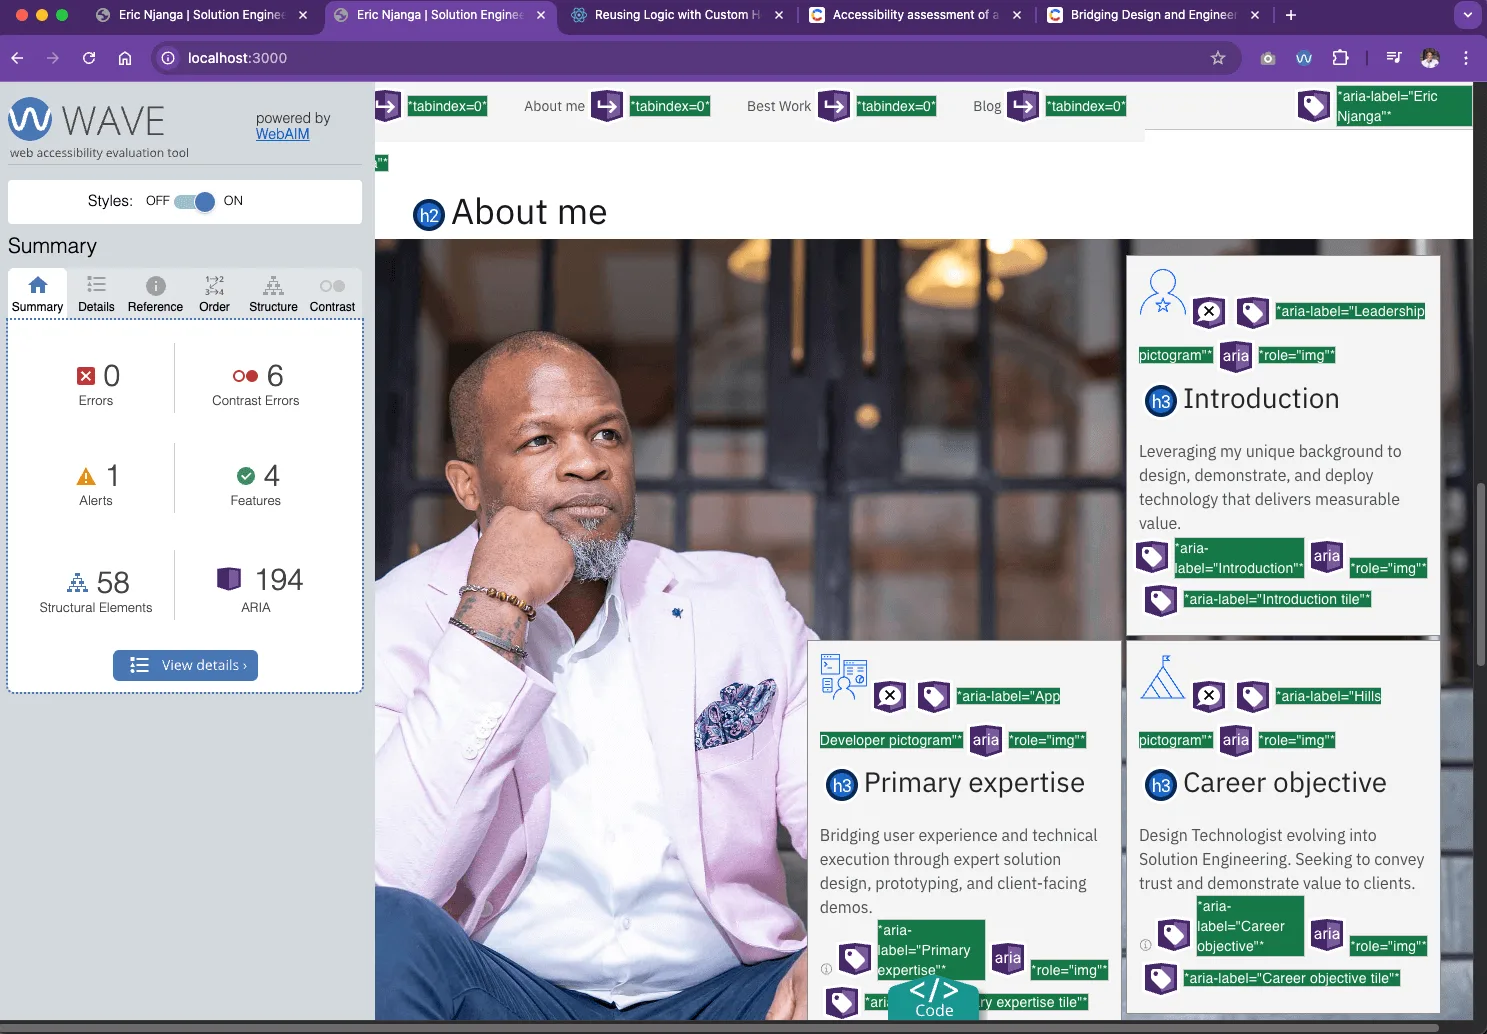Click the aria icon after aria-label="Career objective"
Image resolution: width=1487 pixels, height=1034 pixels.
pos(1327,934)
